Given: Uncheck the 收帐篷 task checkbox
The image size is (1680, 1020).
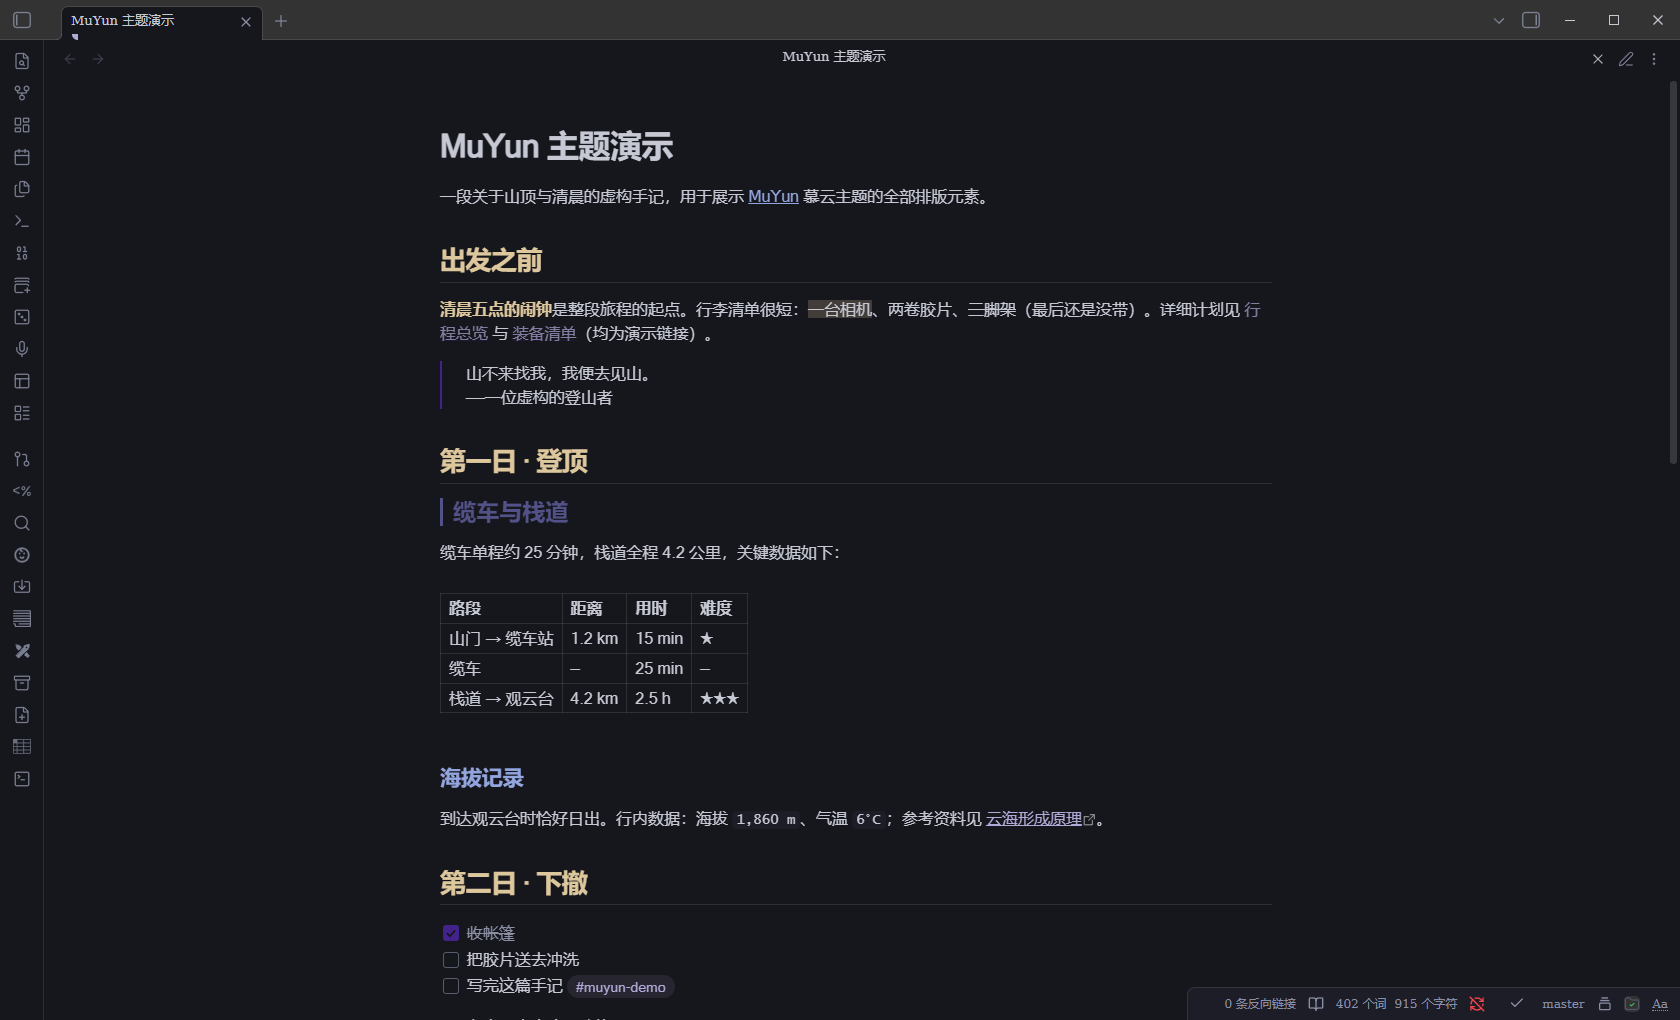Looking at the screenshot, I should (451, 933).
